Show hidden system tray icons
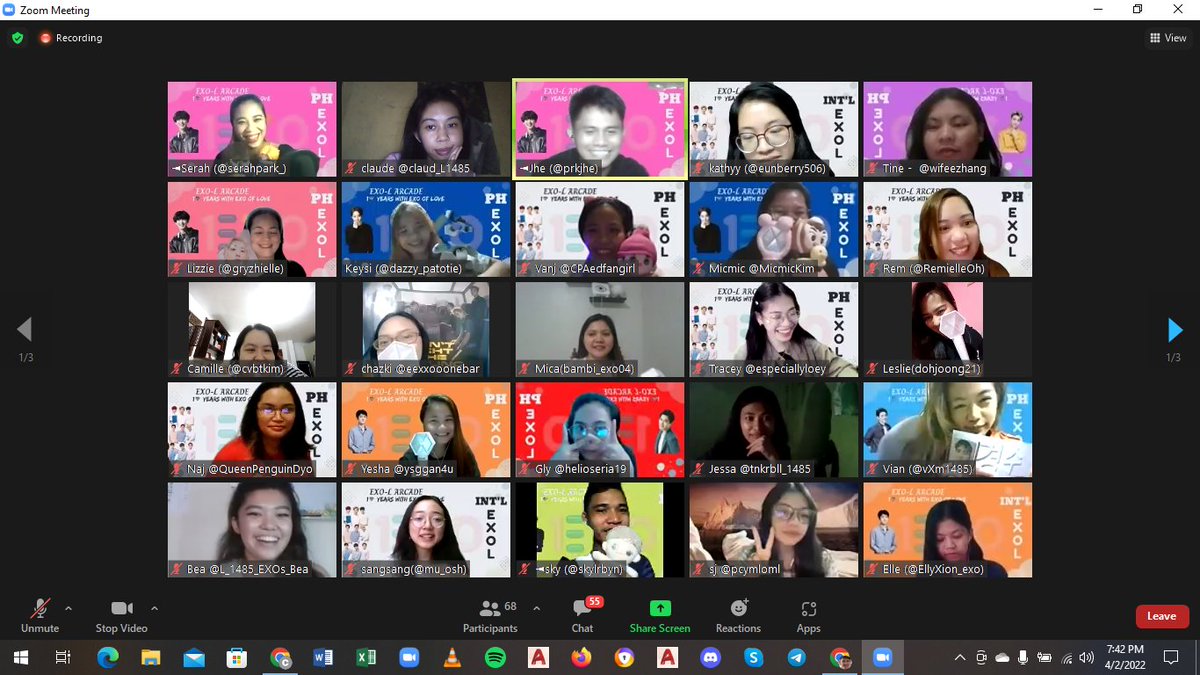The image size is (1200, 675). 960,658
